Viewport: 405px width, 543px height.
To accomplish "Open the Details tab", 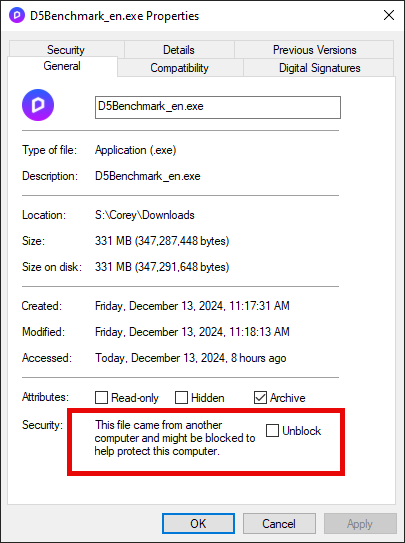I will coord(179,50).
